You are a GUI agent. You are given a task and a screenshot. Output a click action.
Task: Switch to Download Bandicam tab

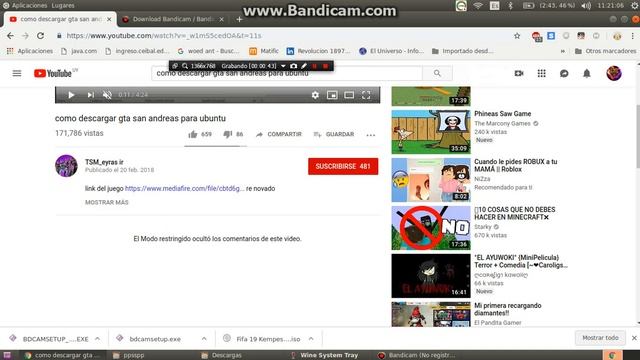(x=173, y=19)
